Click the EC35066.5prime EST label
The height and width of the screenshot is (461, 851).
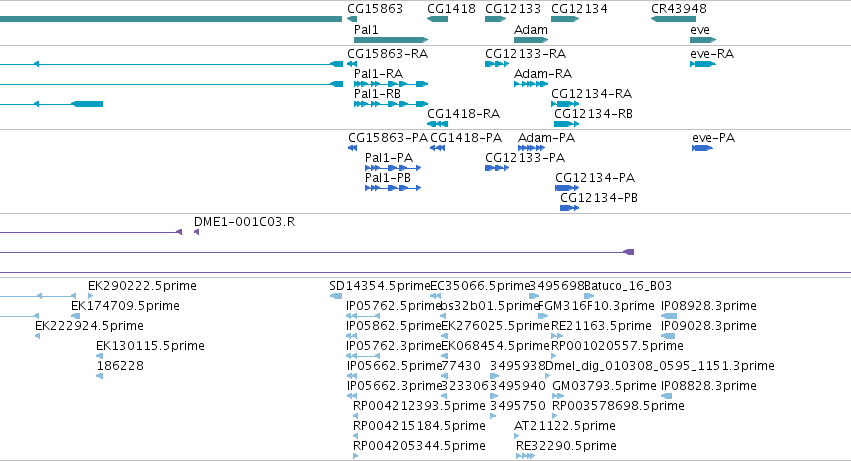click(480, 286)
